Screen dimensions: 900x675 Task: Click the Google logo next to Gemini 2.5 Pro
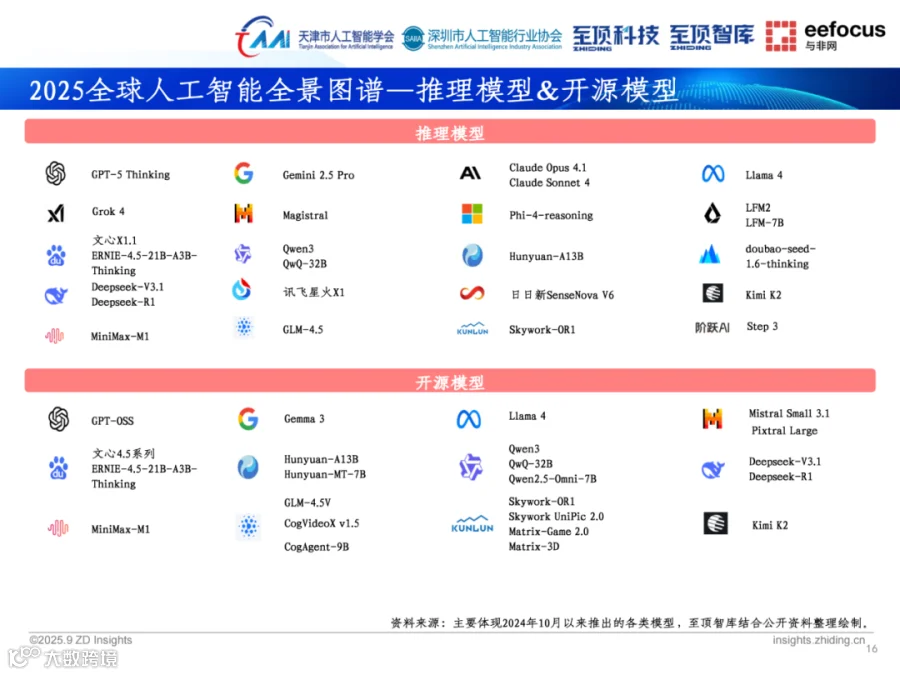[x=244, y=173]
